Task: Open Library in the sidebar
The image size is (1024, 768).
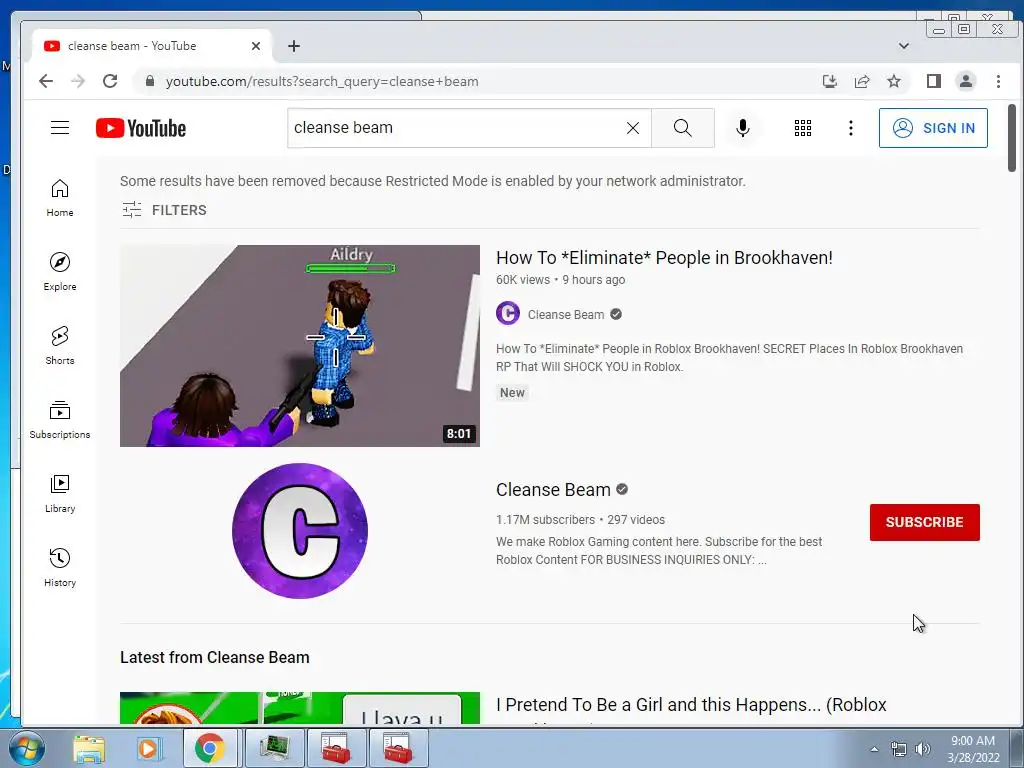Action: click(60, 493)
